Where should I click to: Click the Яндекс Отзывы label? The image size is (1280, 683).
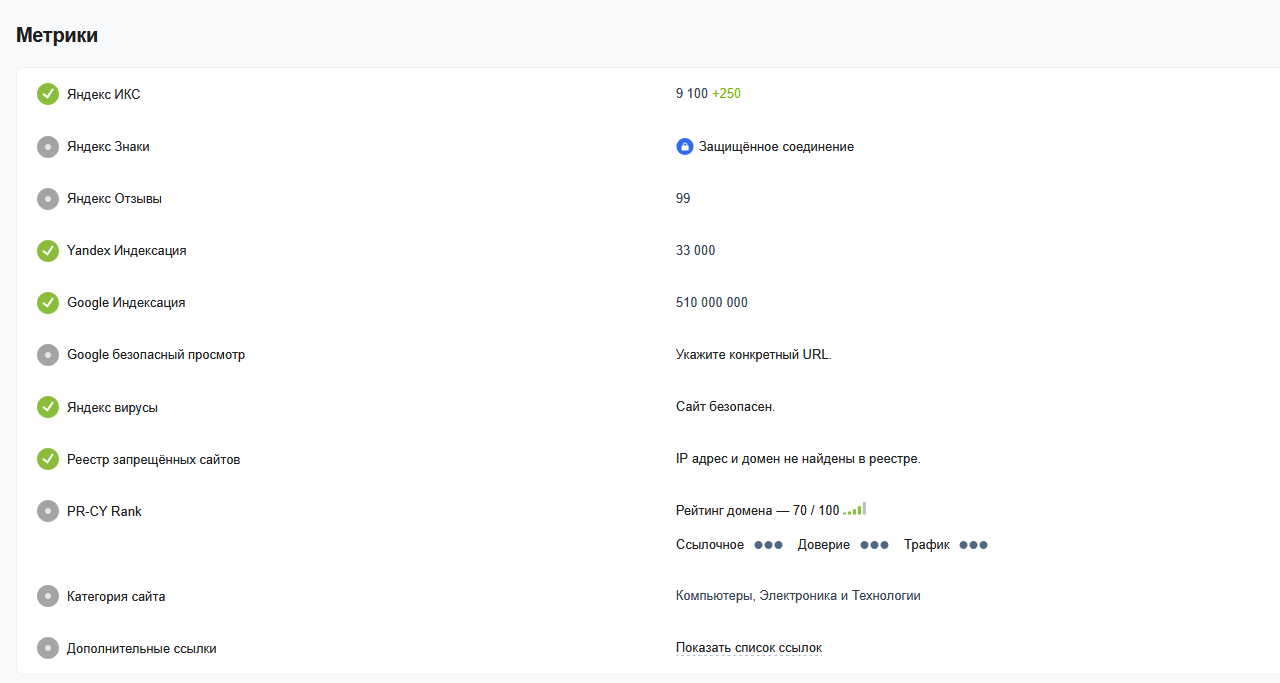[x=114, y=199]
